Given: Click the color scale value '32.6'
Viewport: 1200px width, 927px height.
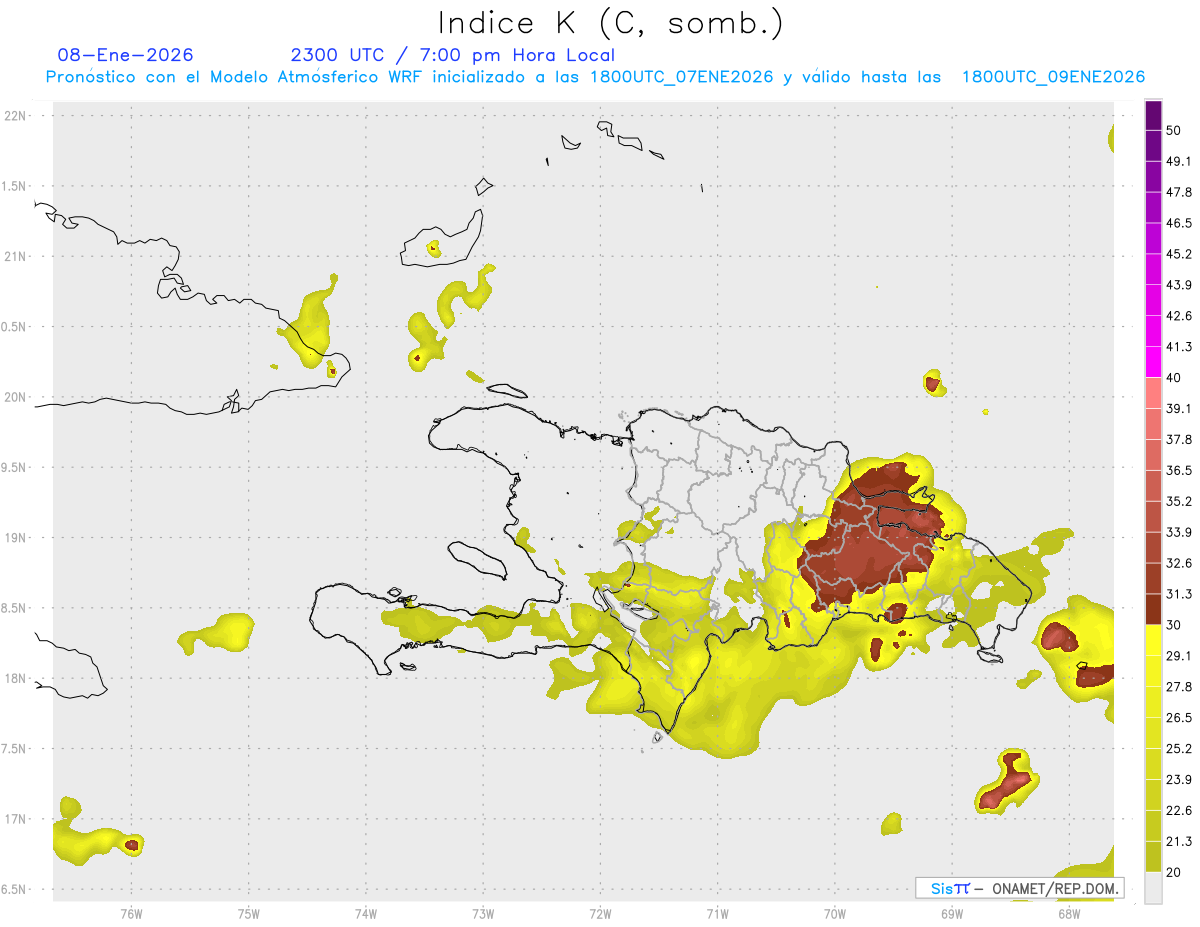Looking at the screenshot, I should tap(1178, 564).
